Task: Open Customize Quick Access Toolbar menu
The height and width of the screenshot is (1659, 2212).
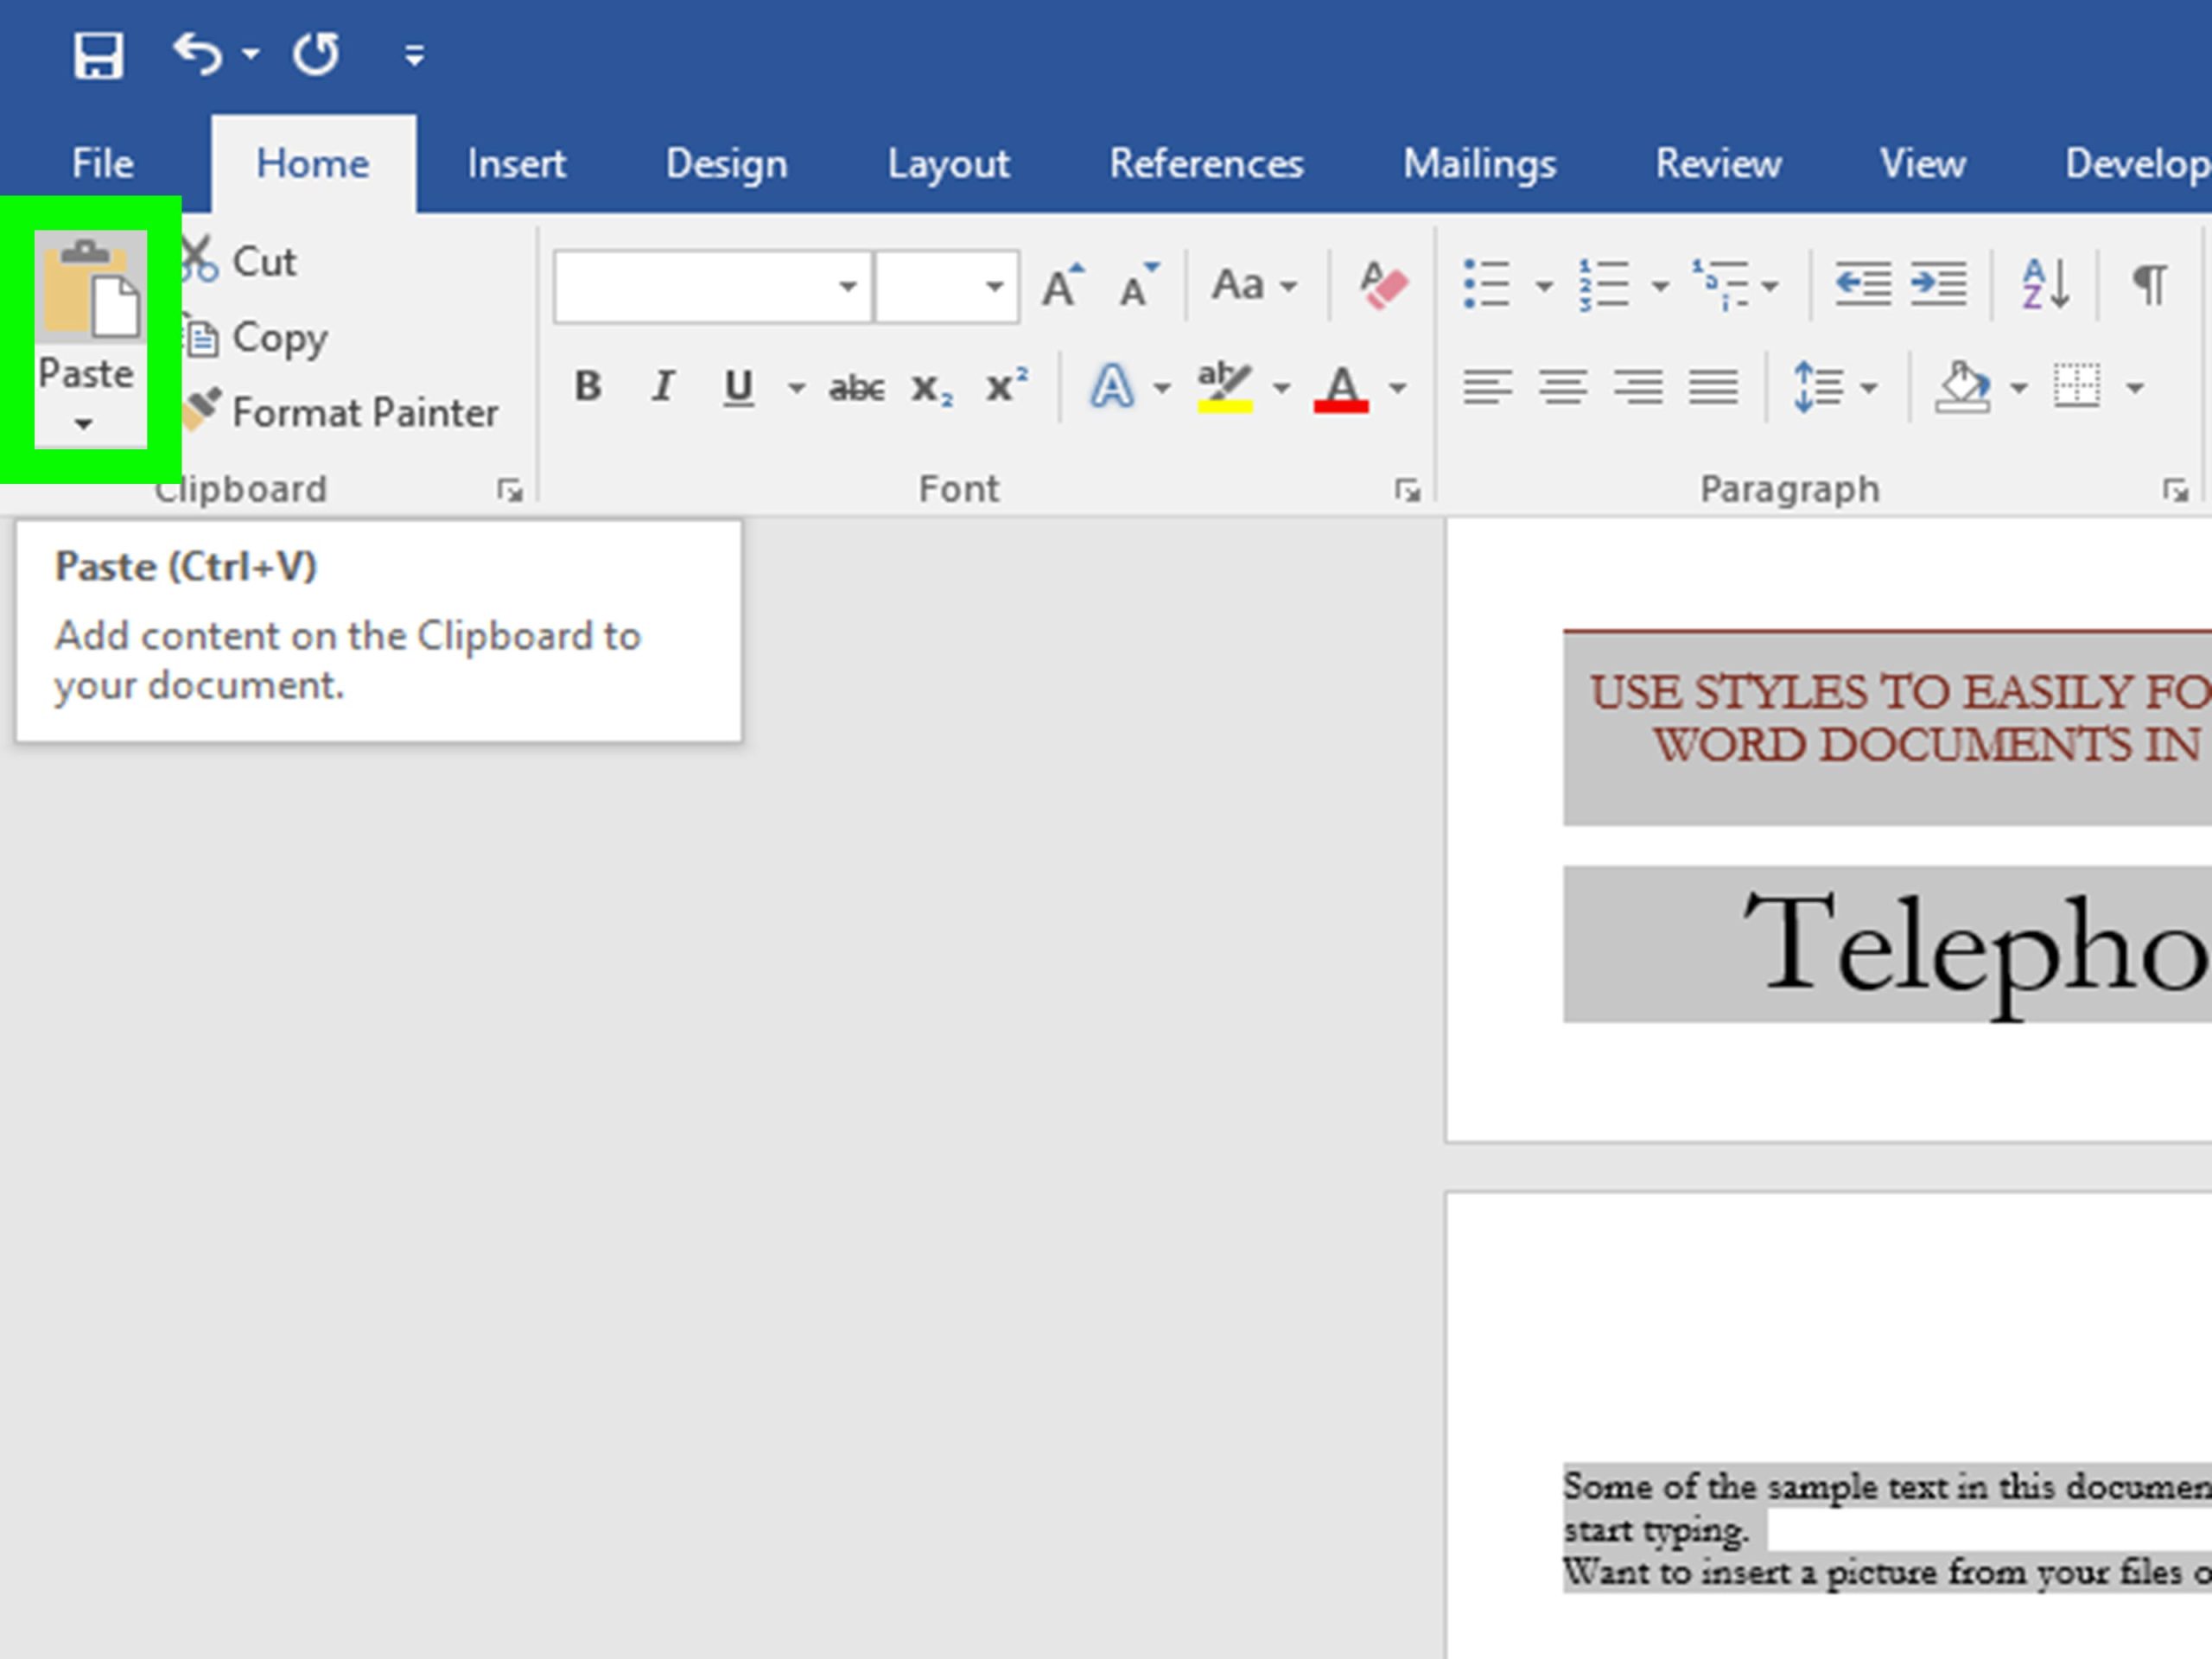Action: pyautogui.click(x=414, y=55)
